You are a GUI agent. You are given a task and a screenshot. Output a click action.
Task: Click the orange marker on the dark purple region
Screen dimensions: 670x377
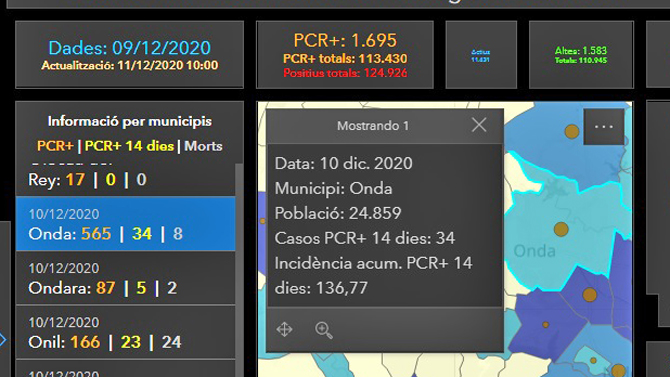590,294
